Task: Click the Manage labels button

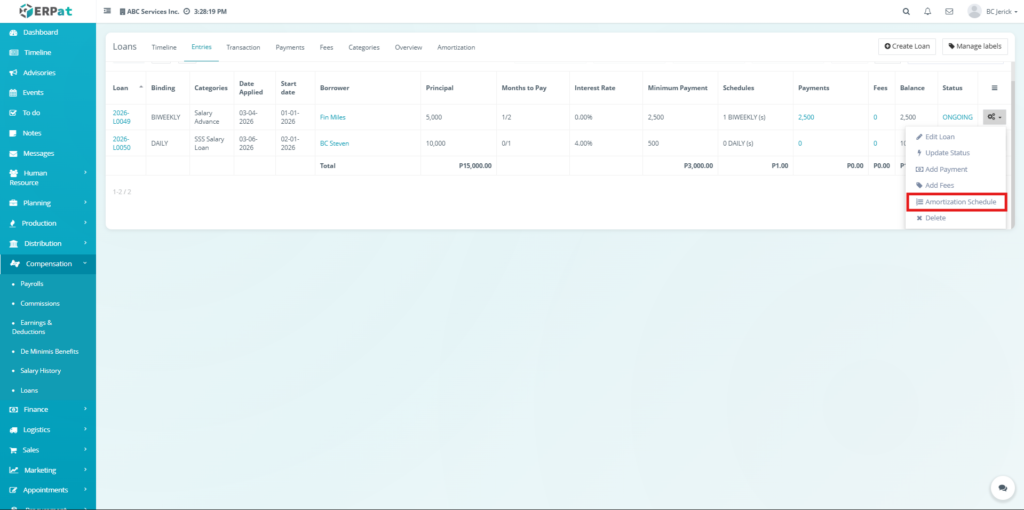Action: point(974,47)
